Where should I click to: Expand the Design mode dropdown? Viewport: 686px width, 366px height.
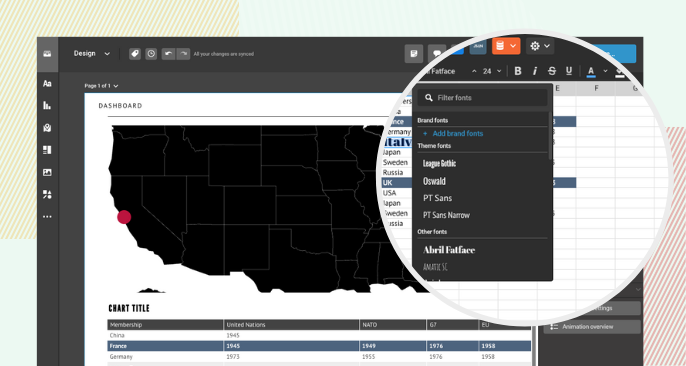pyautogui.click(x=91, y=53)
